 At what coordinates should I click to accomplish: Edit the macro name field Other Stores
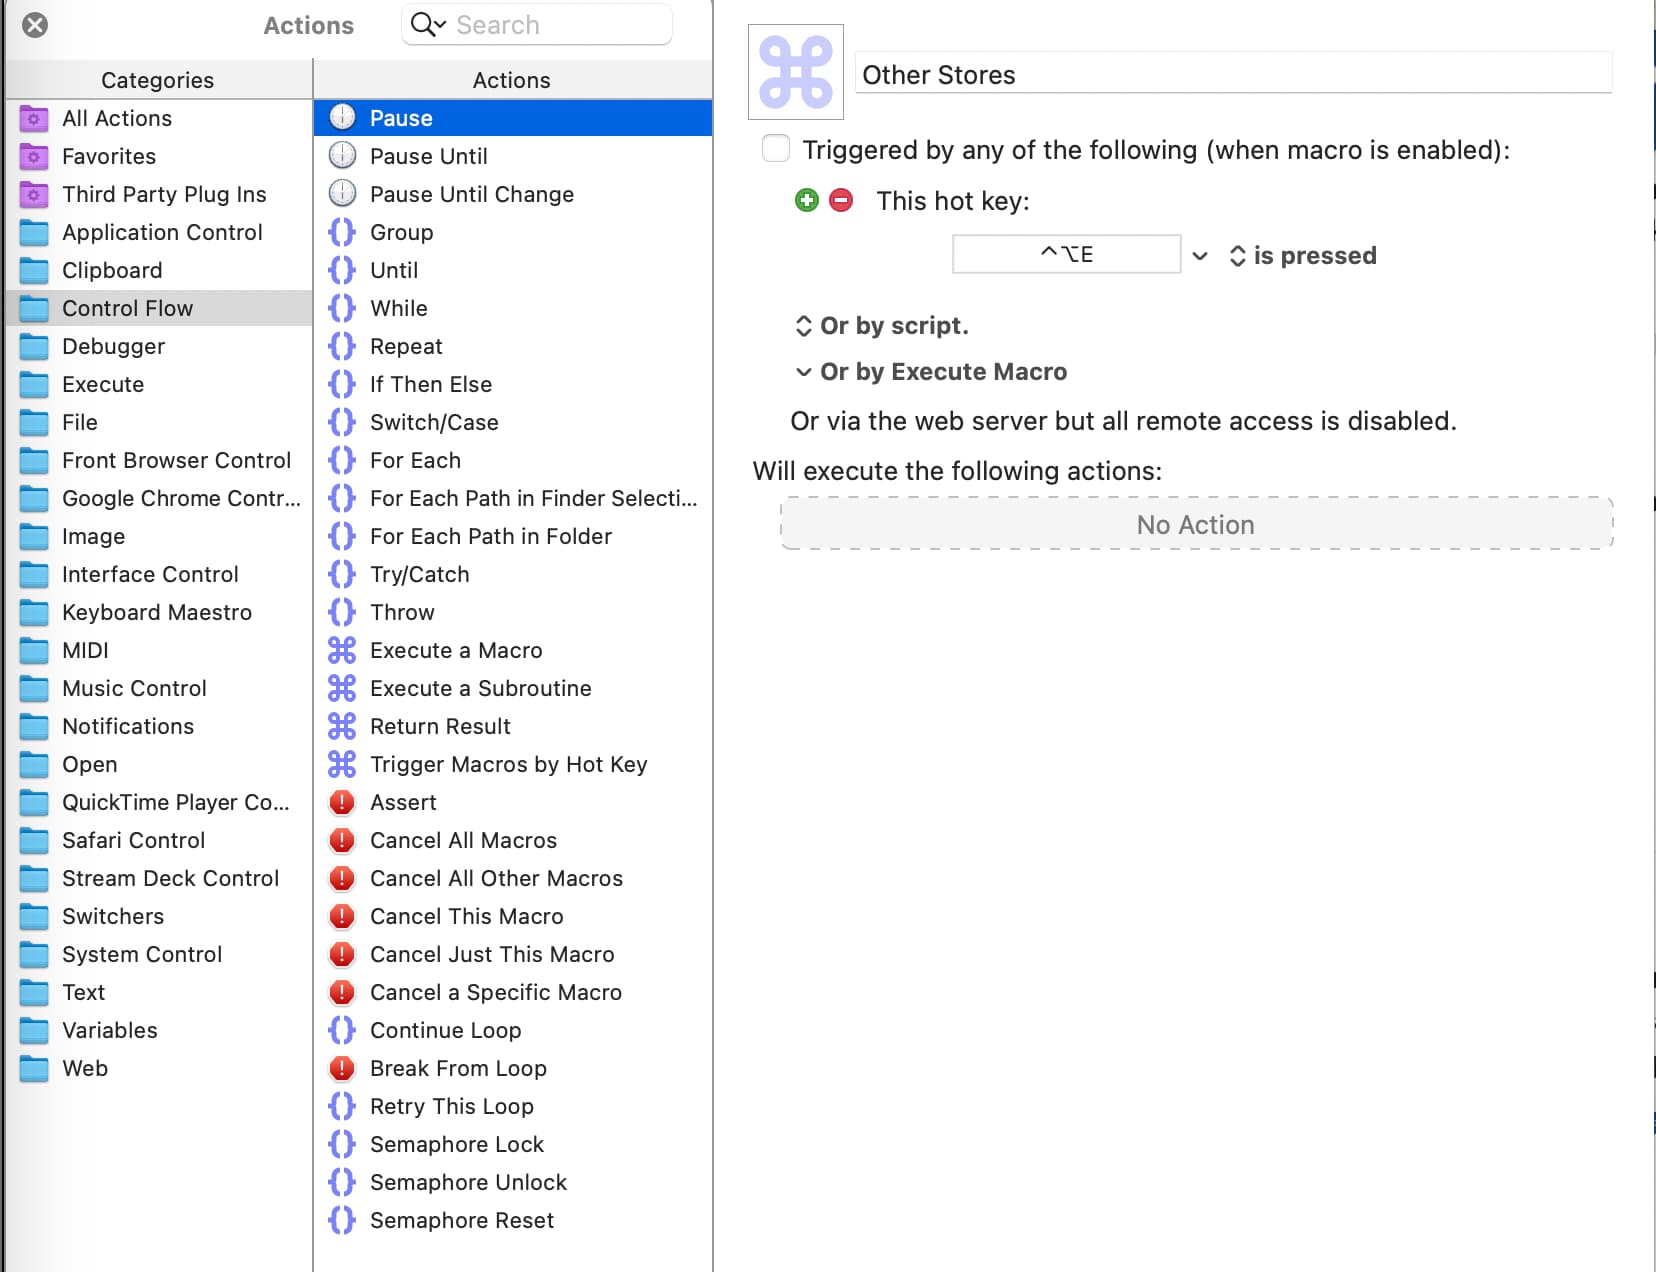[1234, 75]
